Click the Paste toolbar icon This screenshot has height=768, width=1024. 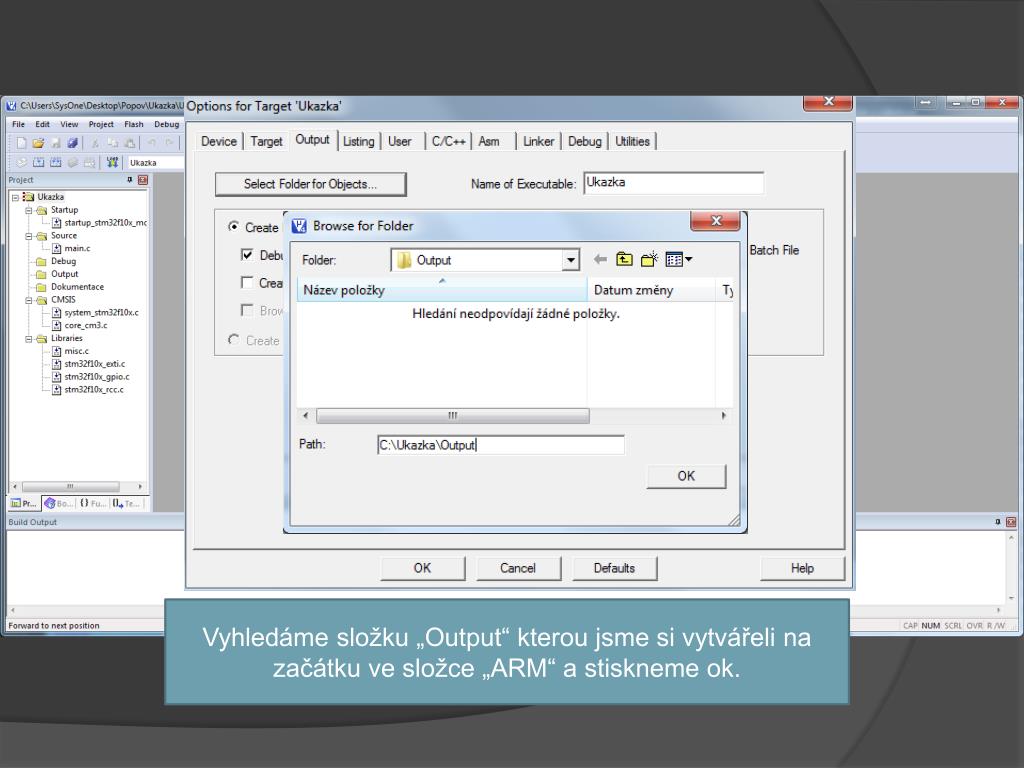tap(130, 143)
